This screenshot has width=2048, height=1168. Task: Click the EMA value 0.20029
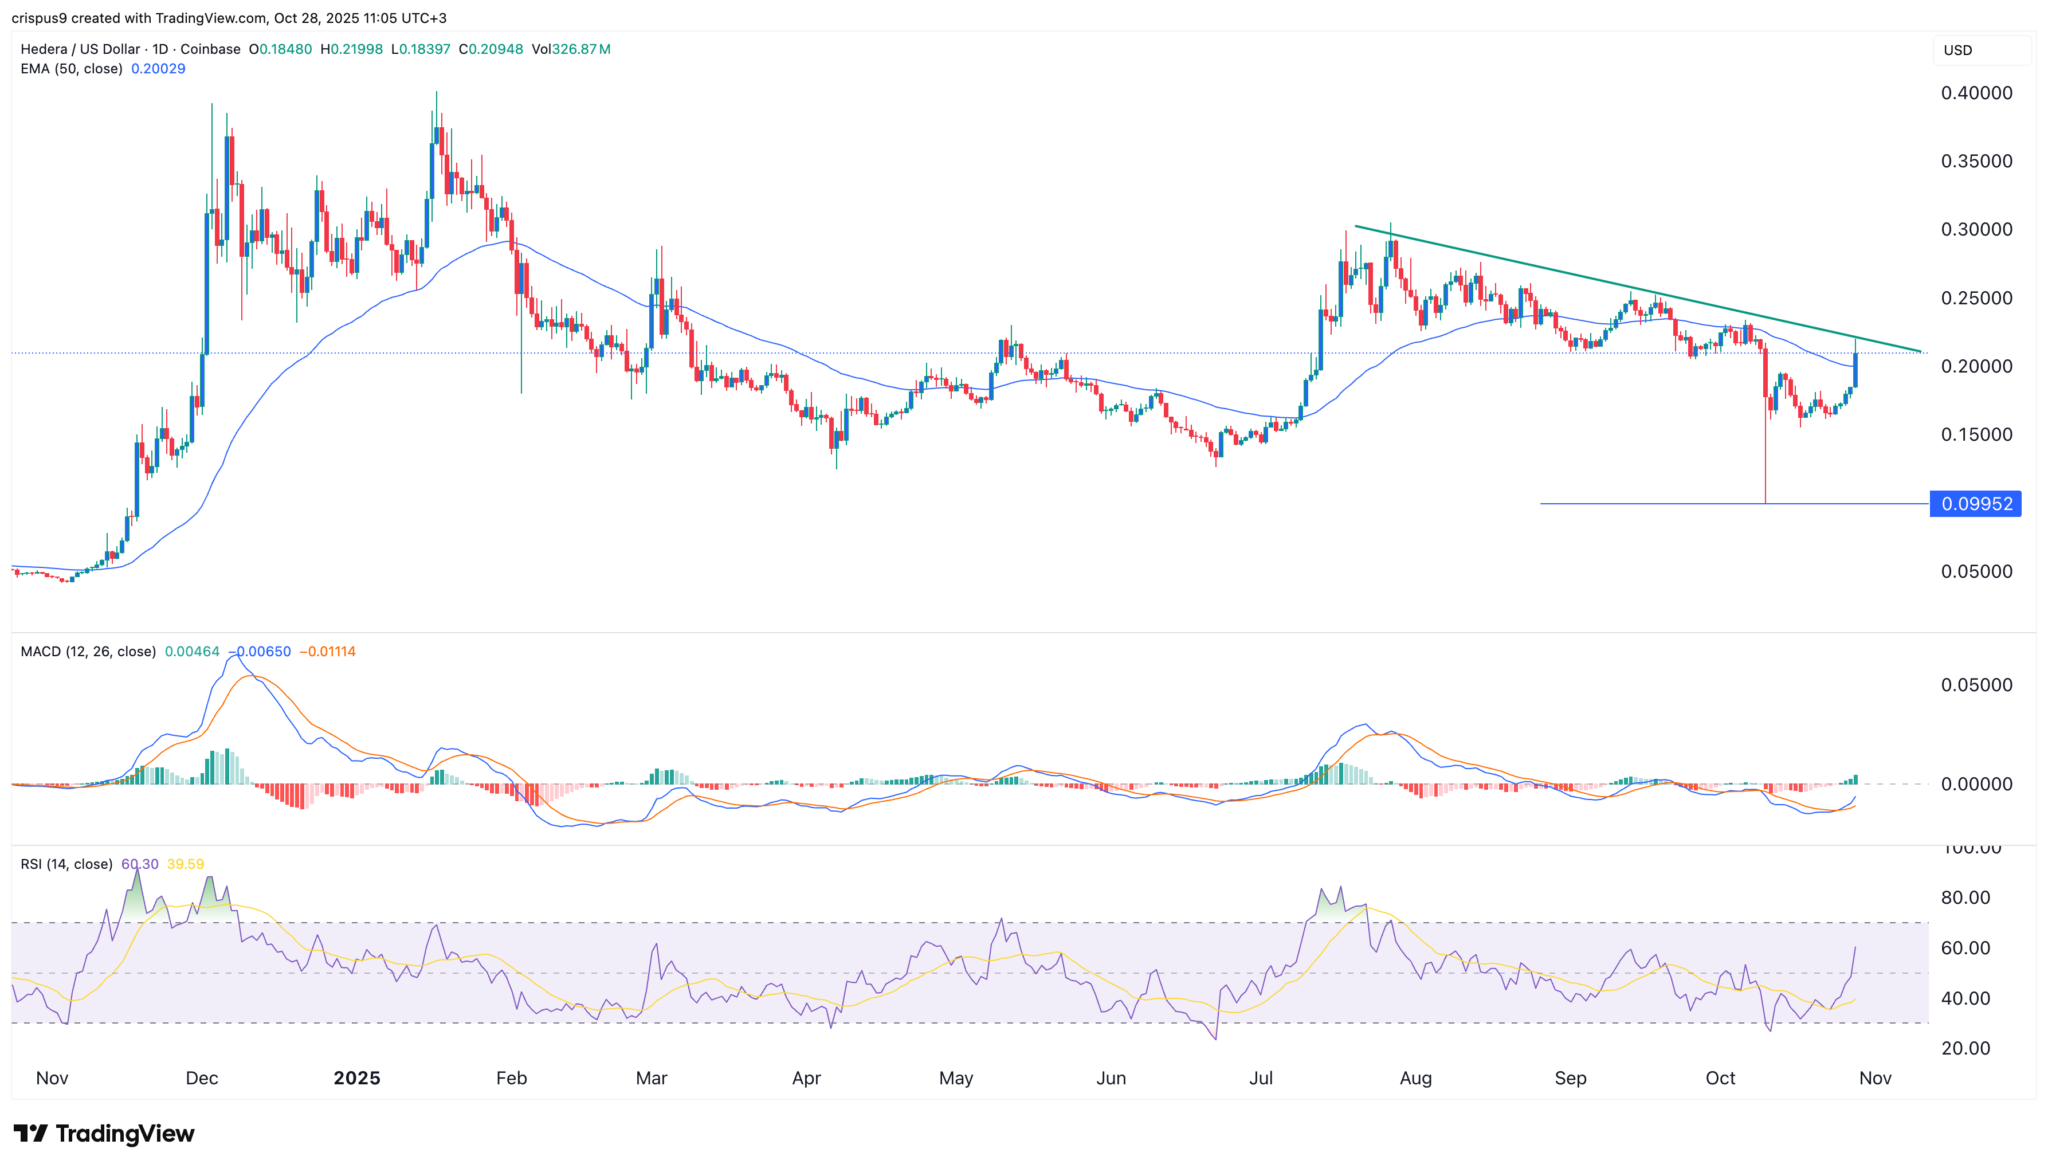point(158,69)
